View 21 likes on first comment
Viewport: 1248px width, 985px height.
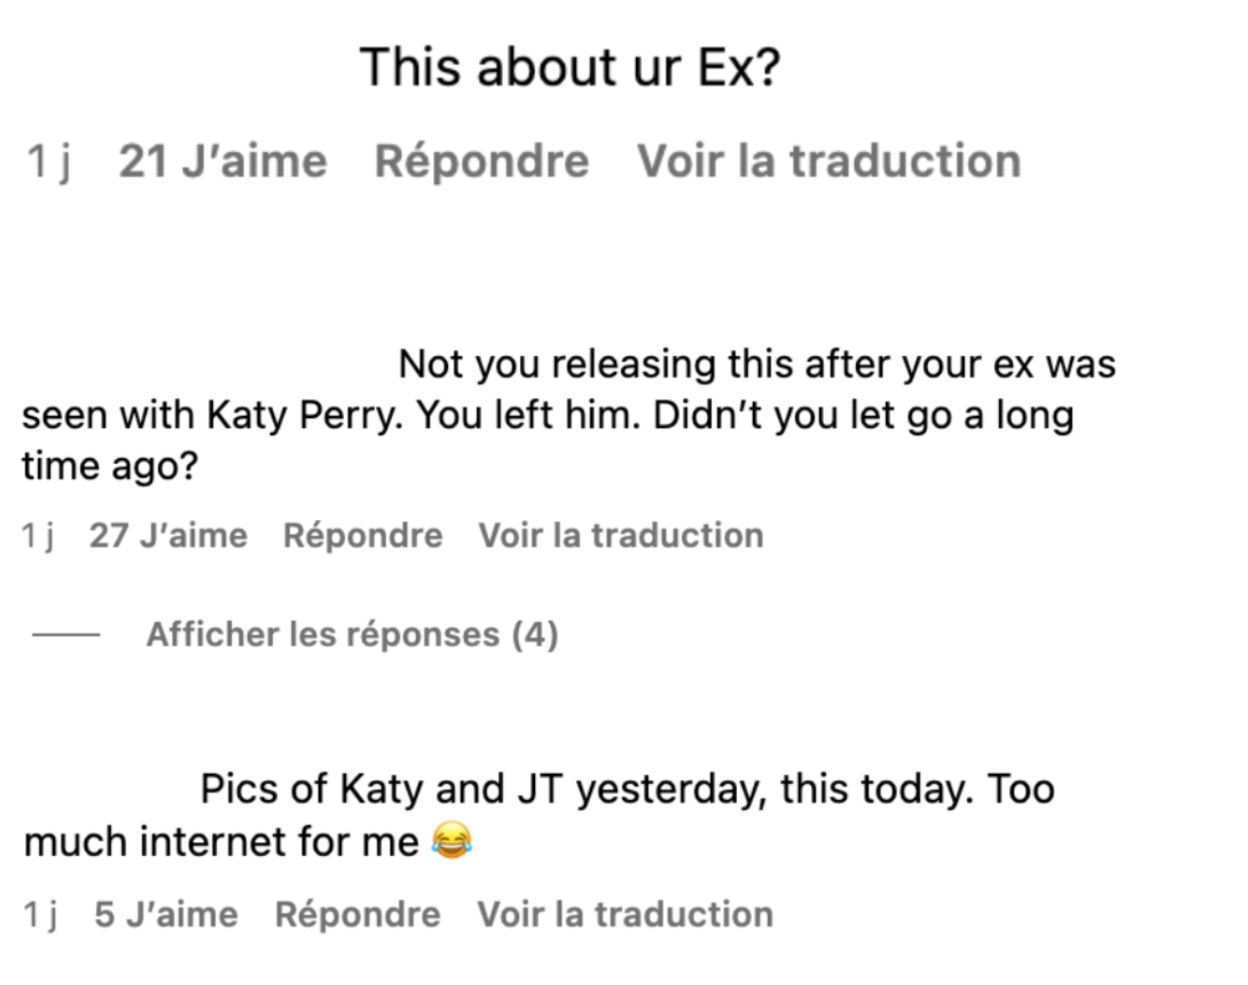click(222, 161)
